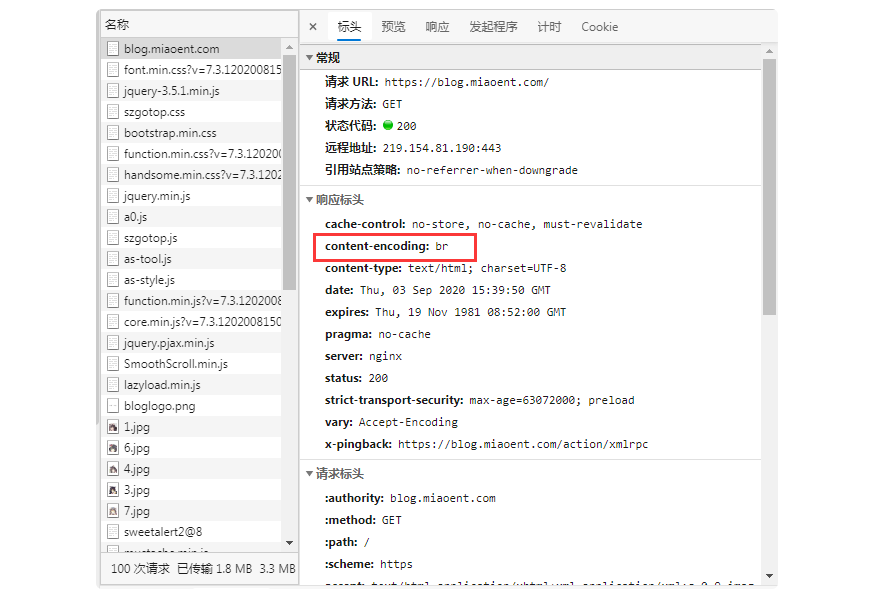The image size is (880, 606).
Task: Click thumbnail icon of 4.jpg
Action: (113, 469)
